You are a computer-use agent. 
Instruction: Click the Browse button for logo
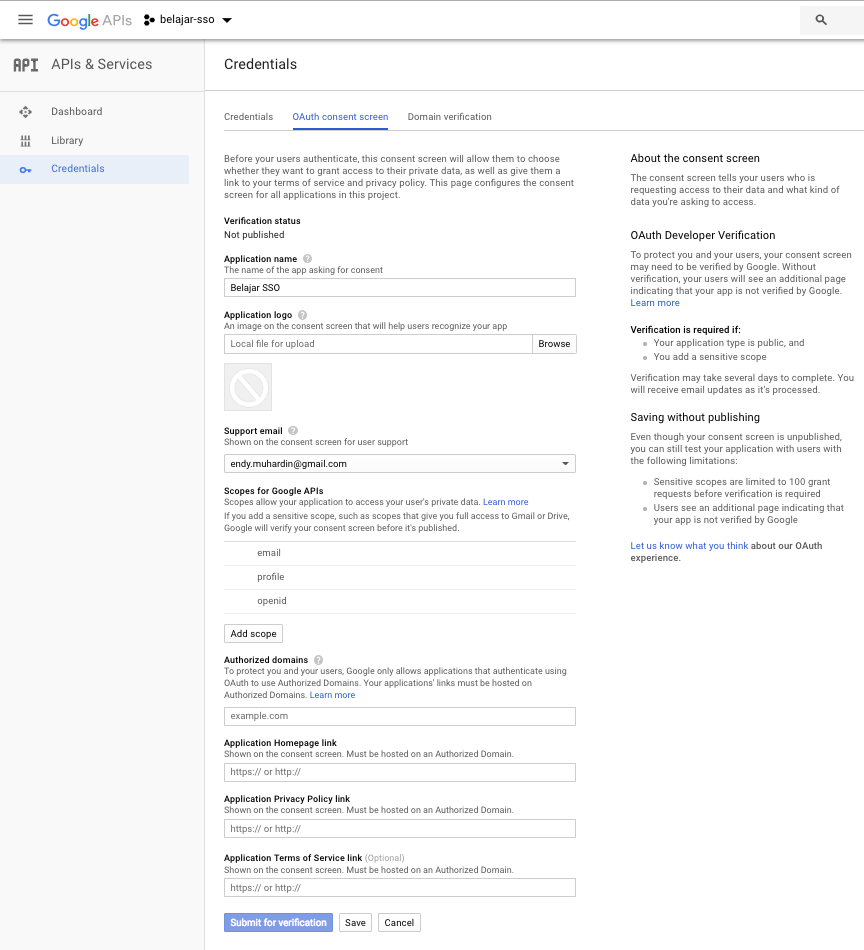(554, 344)
